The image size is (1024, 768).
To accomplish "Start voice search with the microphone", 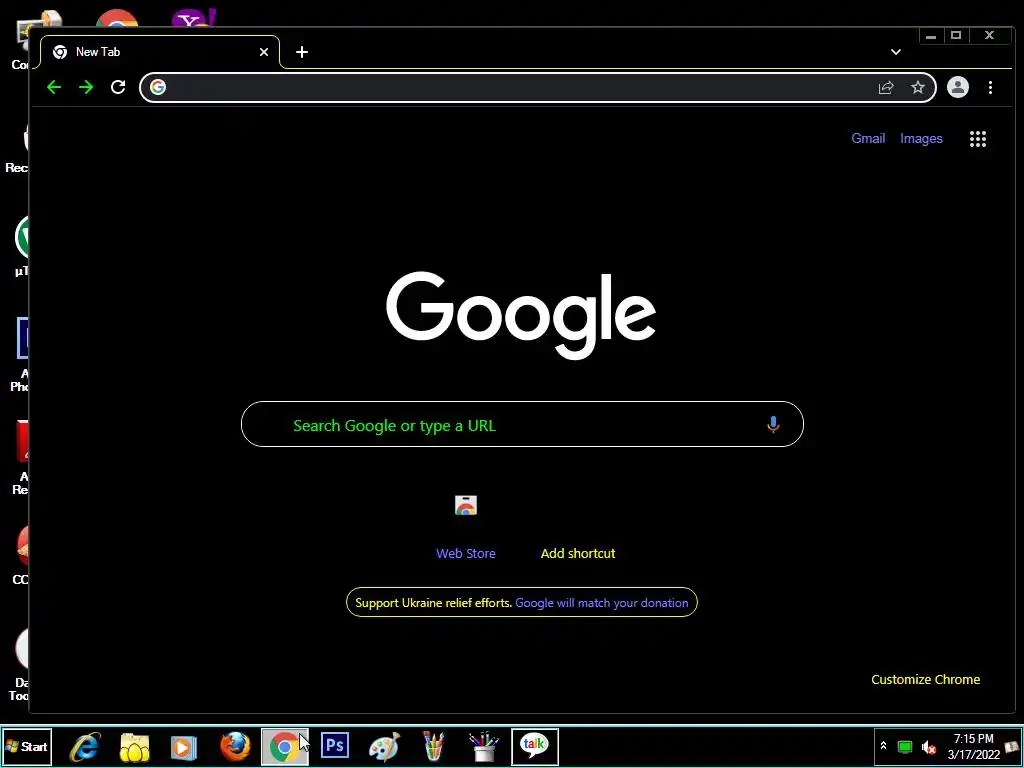I will click(x=773, y=424).
